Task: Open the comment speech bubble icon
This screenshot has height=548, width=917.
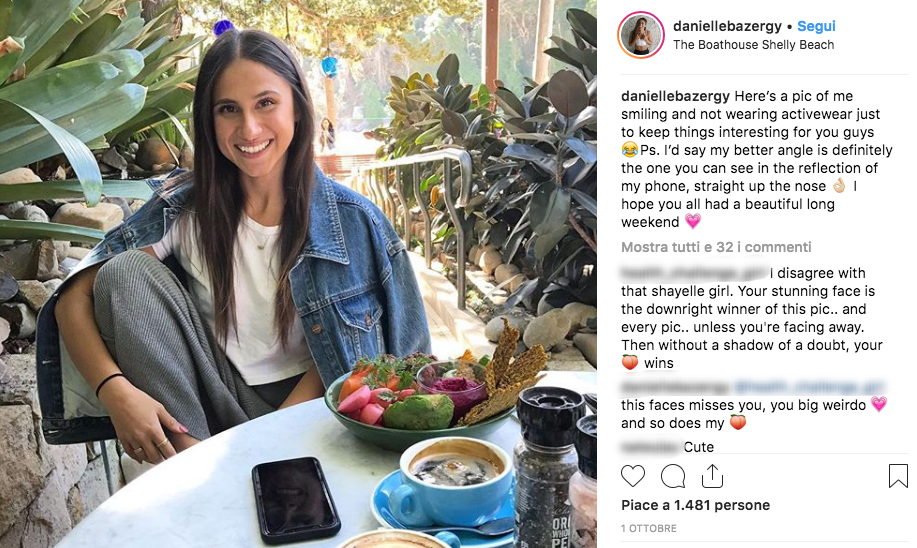Action: 673,476
